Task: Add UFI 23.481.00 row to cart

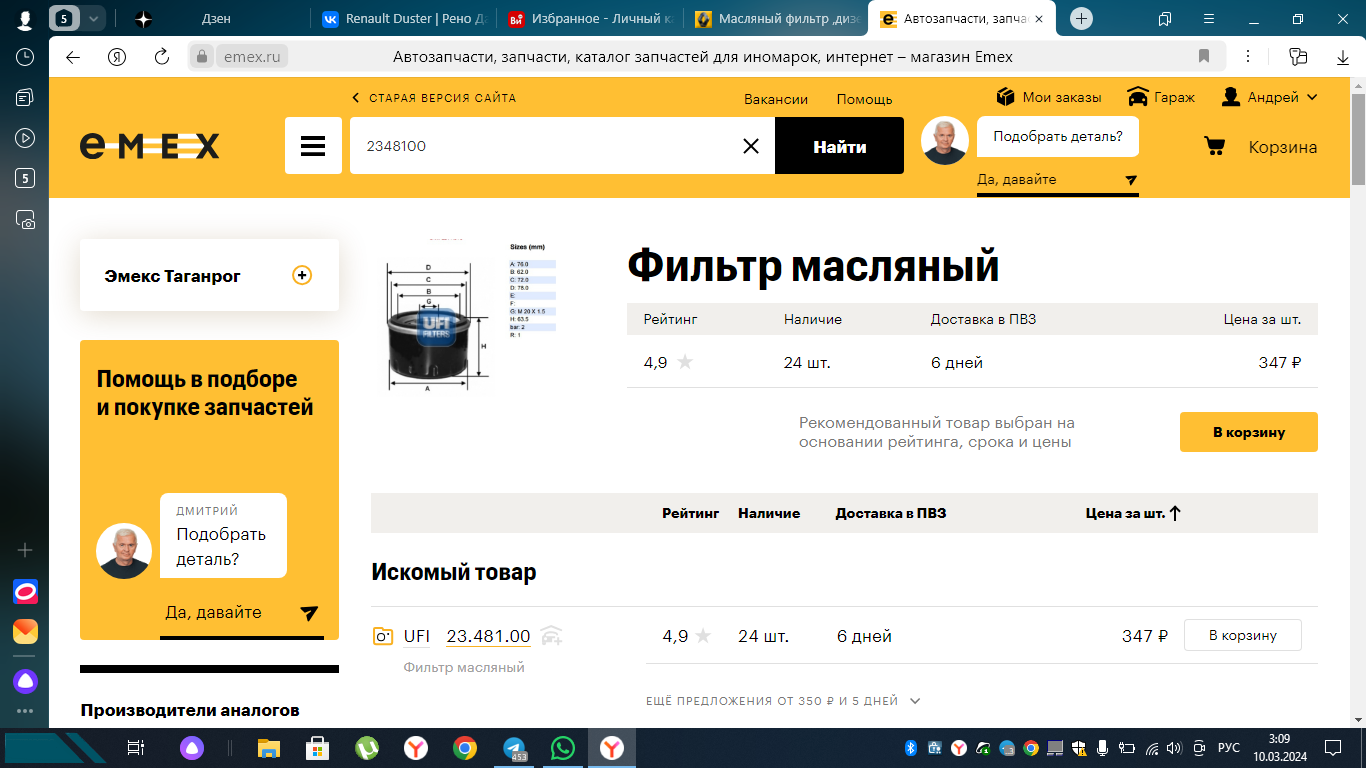Action: point(1243,635)
